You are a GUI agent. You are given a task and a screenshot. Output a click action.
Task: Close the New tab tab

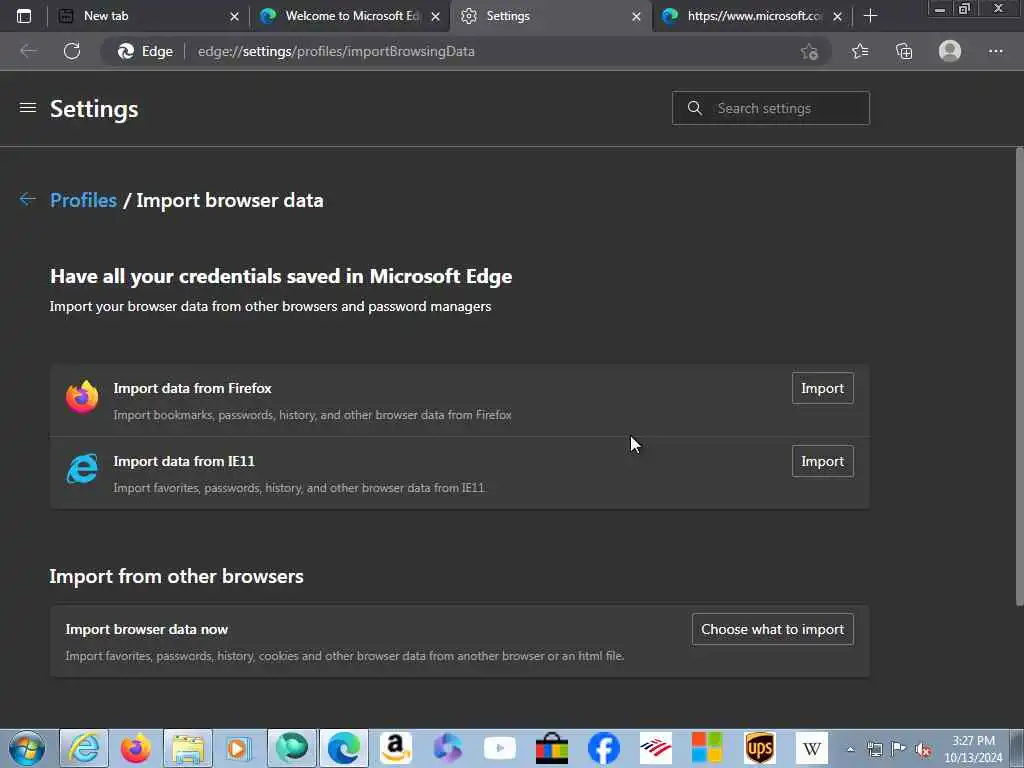(234, 16)
